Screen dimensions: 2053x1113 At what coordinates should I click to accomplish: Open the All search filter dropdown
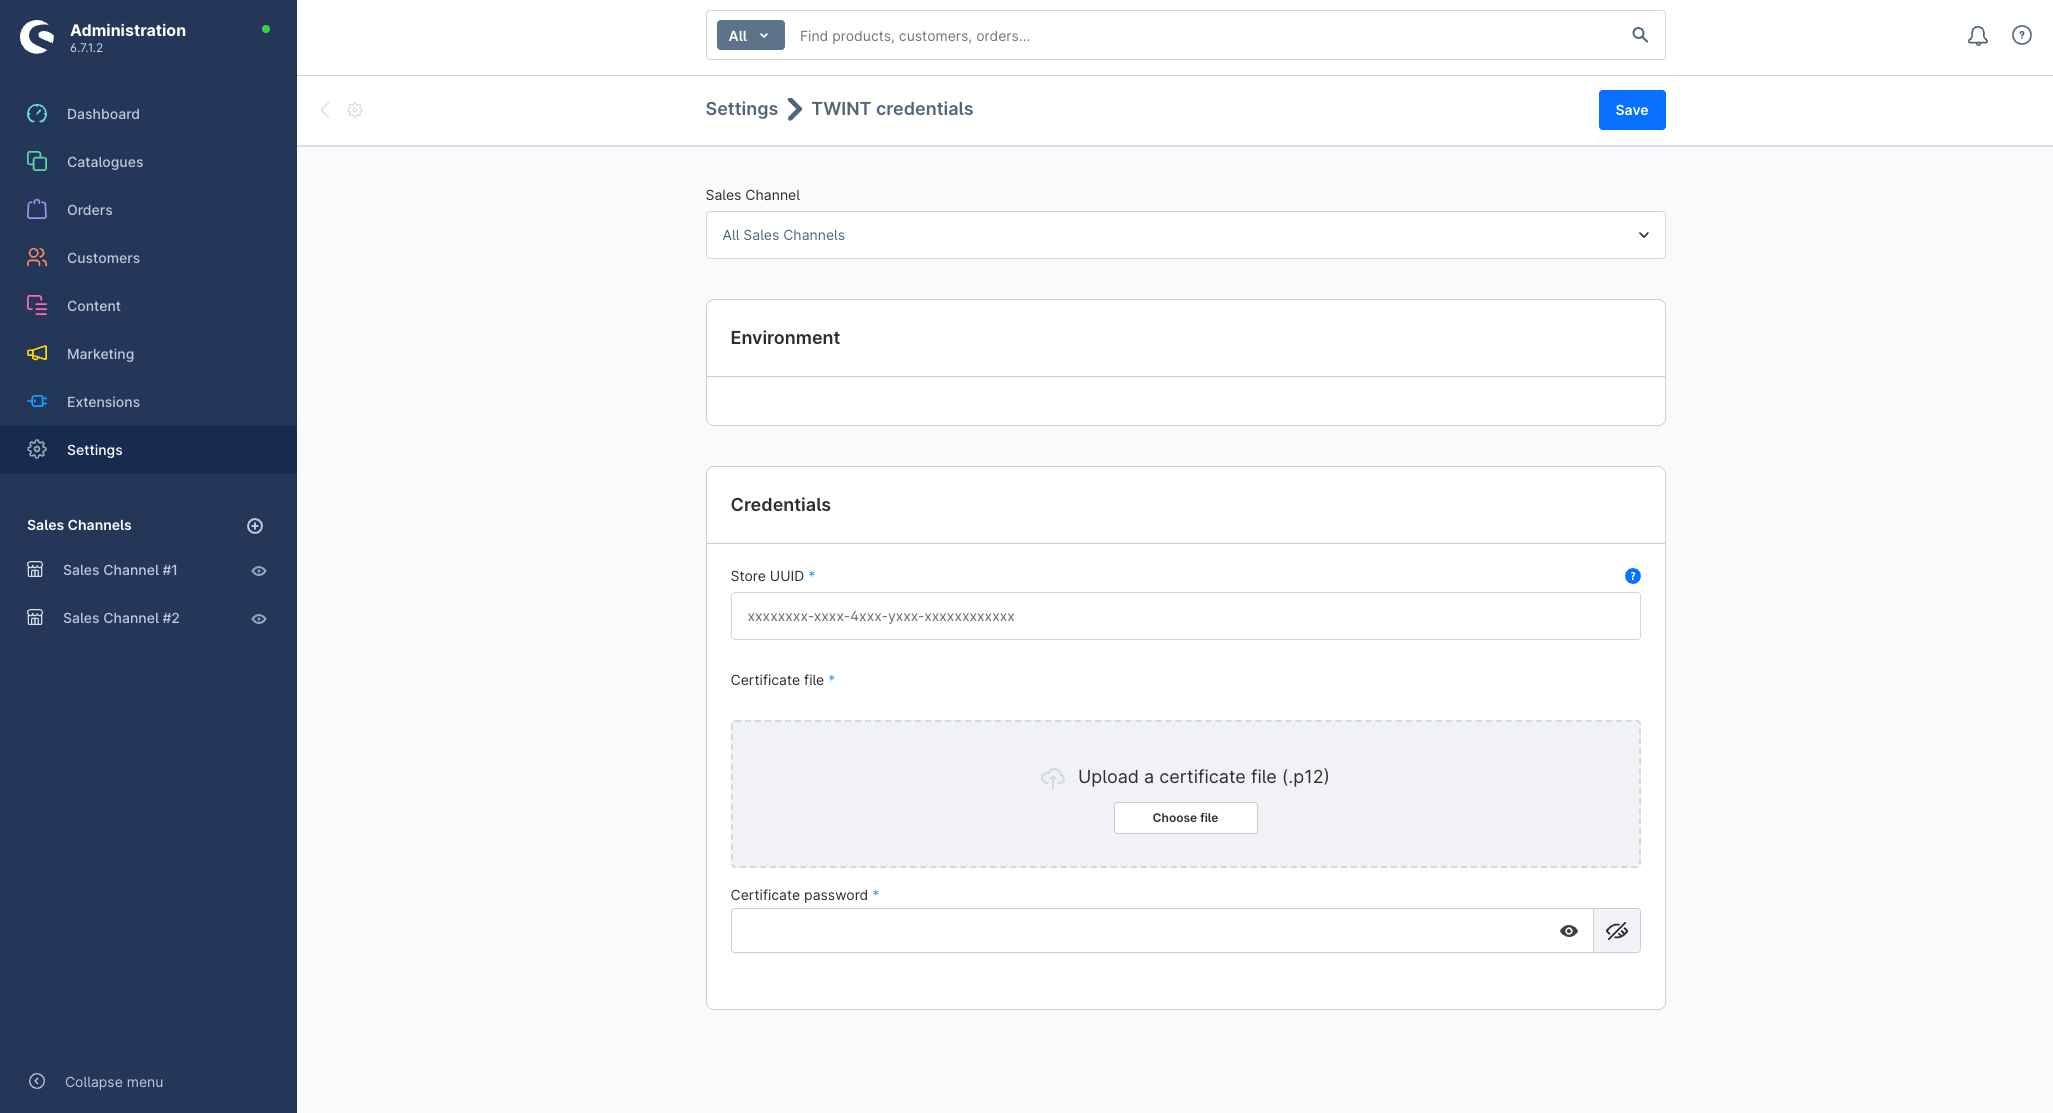pyautogui.click(x=750, y=36)
